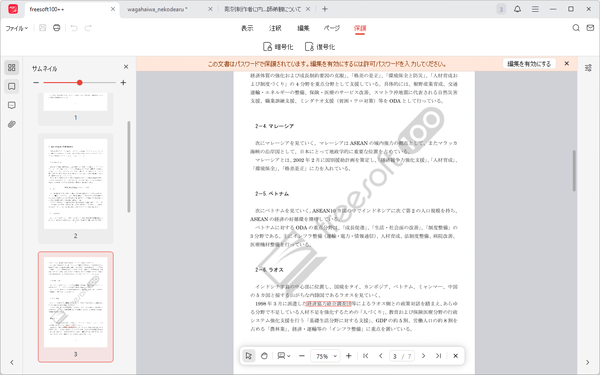Click the page number input field
The height and width of the screenshot is (375, 600).
[x=402, y=356]
